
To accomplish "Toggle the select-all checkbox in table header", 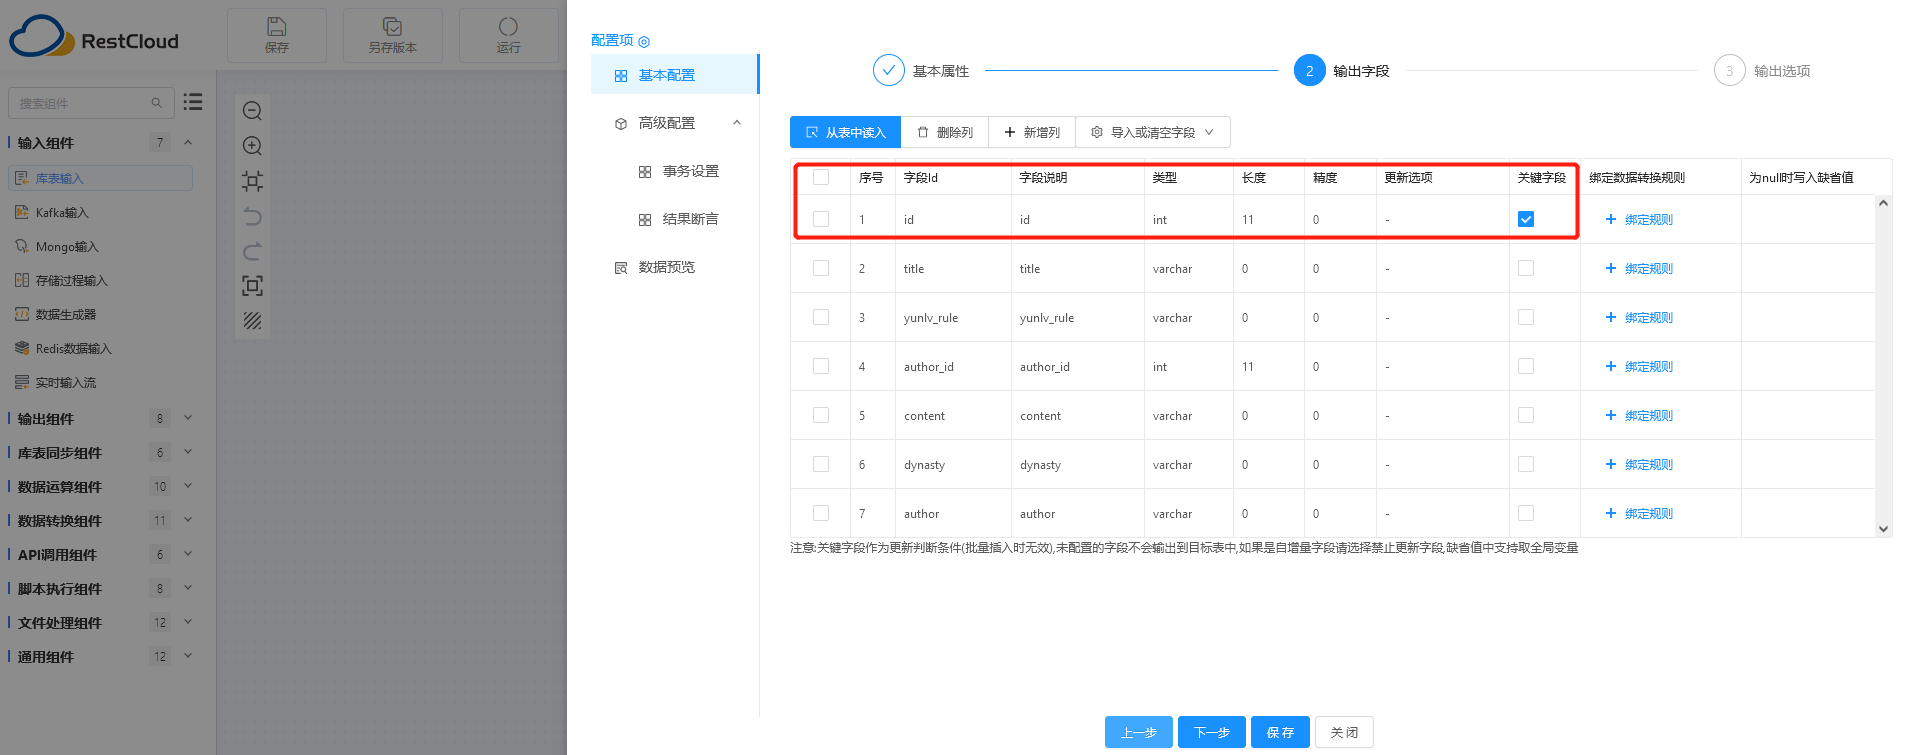I will tap(821, 177).
